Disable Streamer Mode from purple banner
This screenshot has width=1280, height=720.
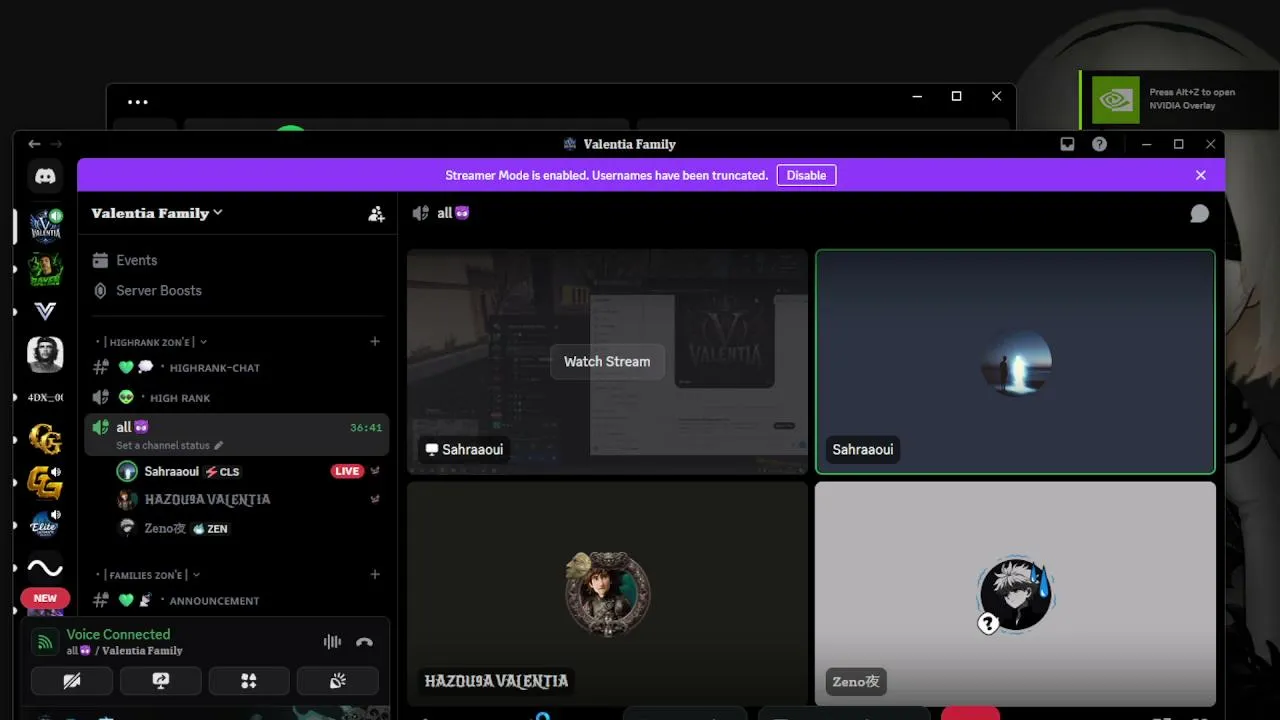[x=806, y=175]
